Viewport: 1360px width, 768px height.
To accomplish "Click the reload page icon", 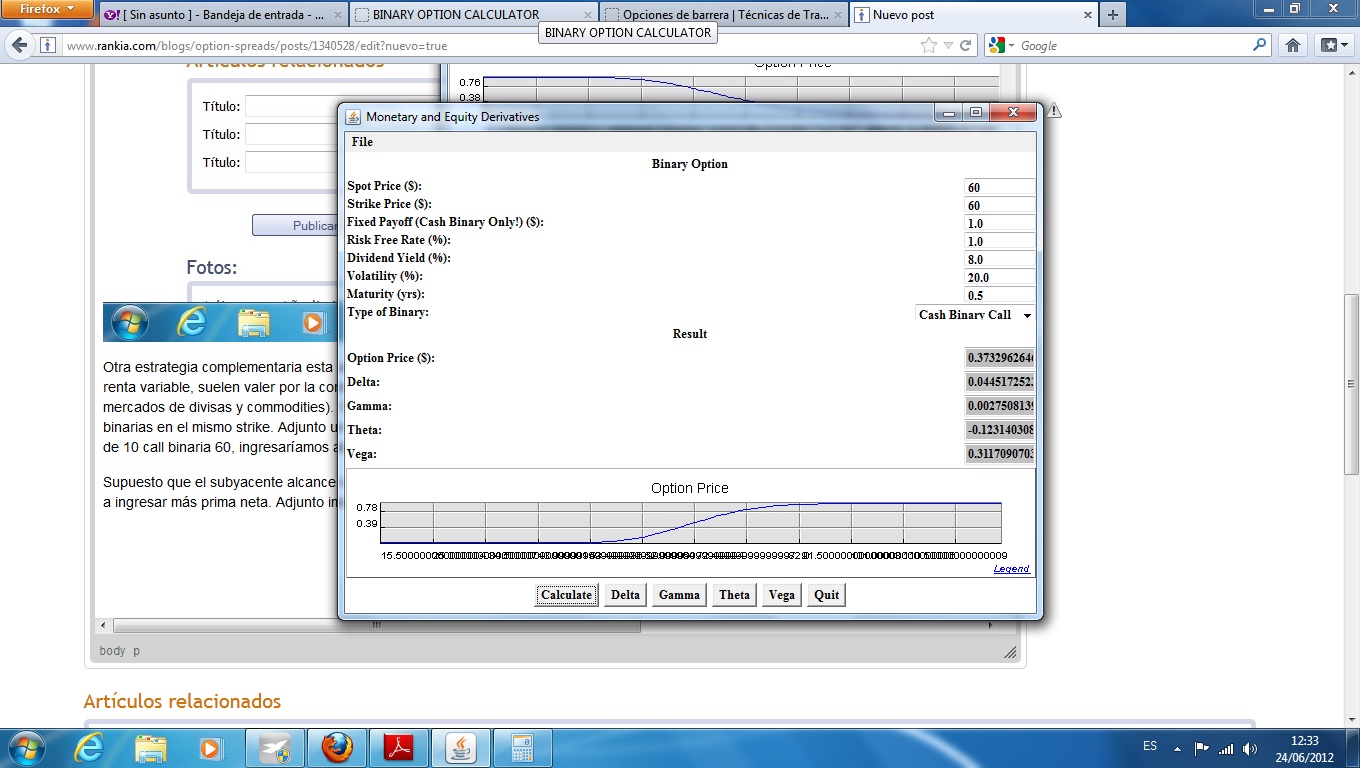I will pos(965,45).
